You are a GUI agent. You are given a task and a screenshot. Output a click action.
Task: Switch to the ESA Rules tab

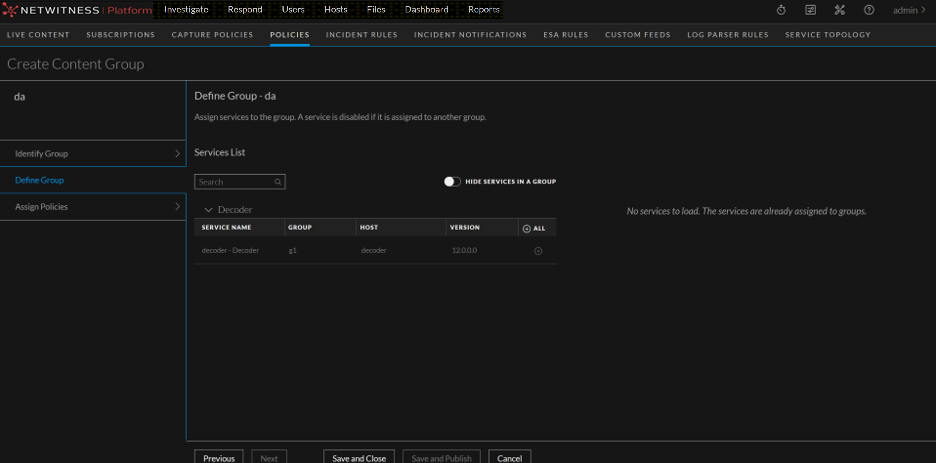pyautogui.click(x=566, y=35)
